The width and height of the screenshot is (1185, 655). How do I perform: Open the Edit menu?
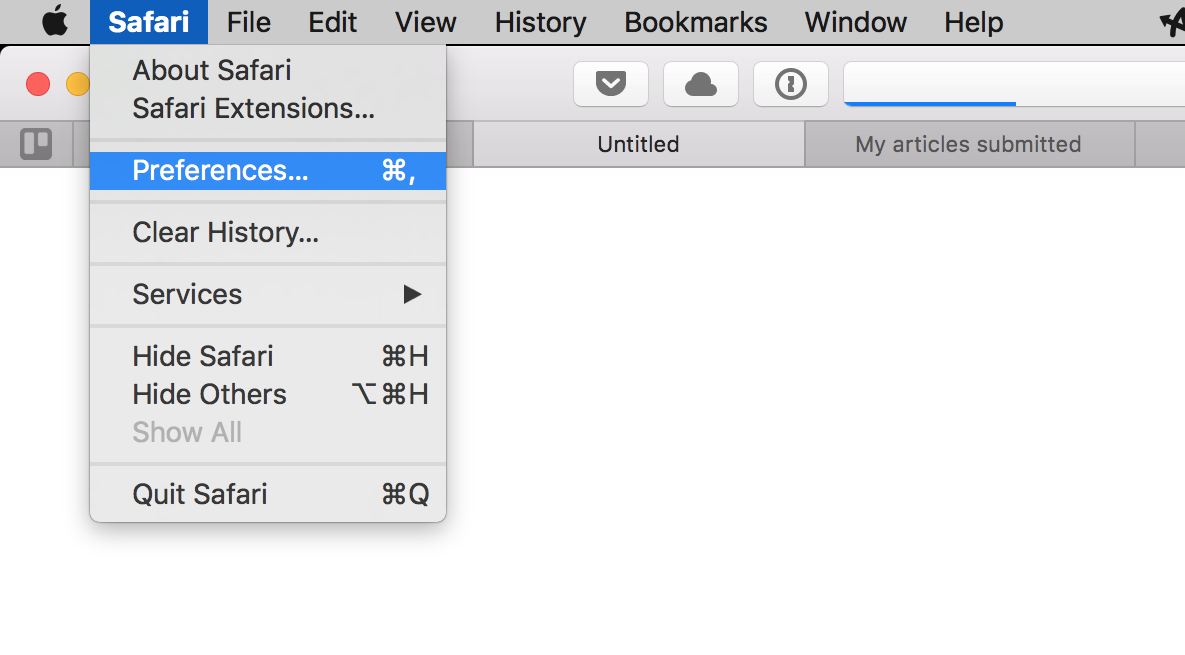pos(333,22)
